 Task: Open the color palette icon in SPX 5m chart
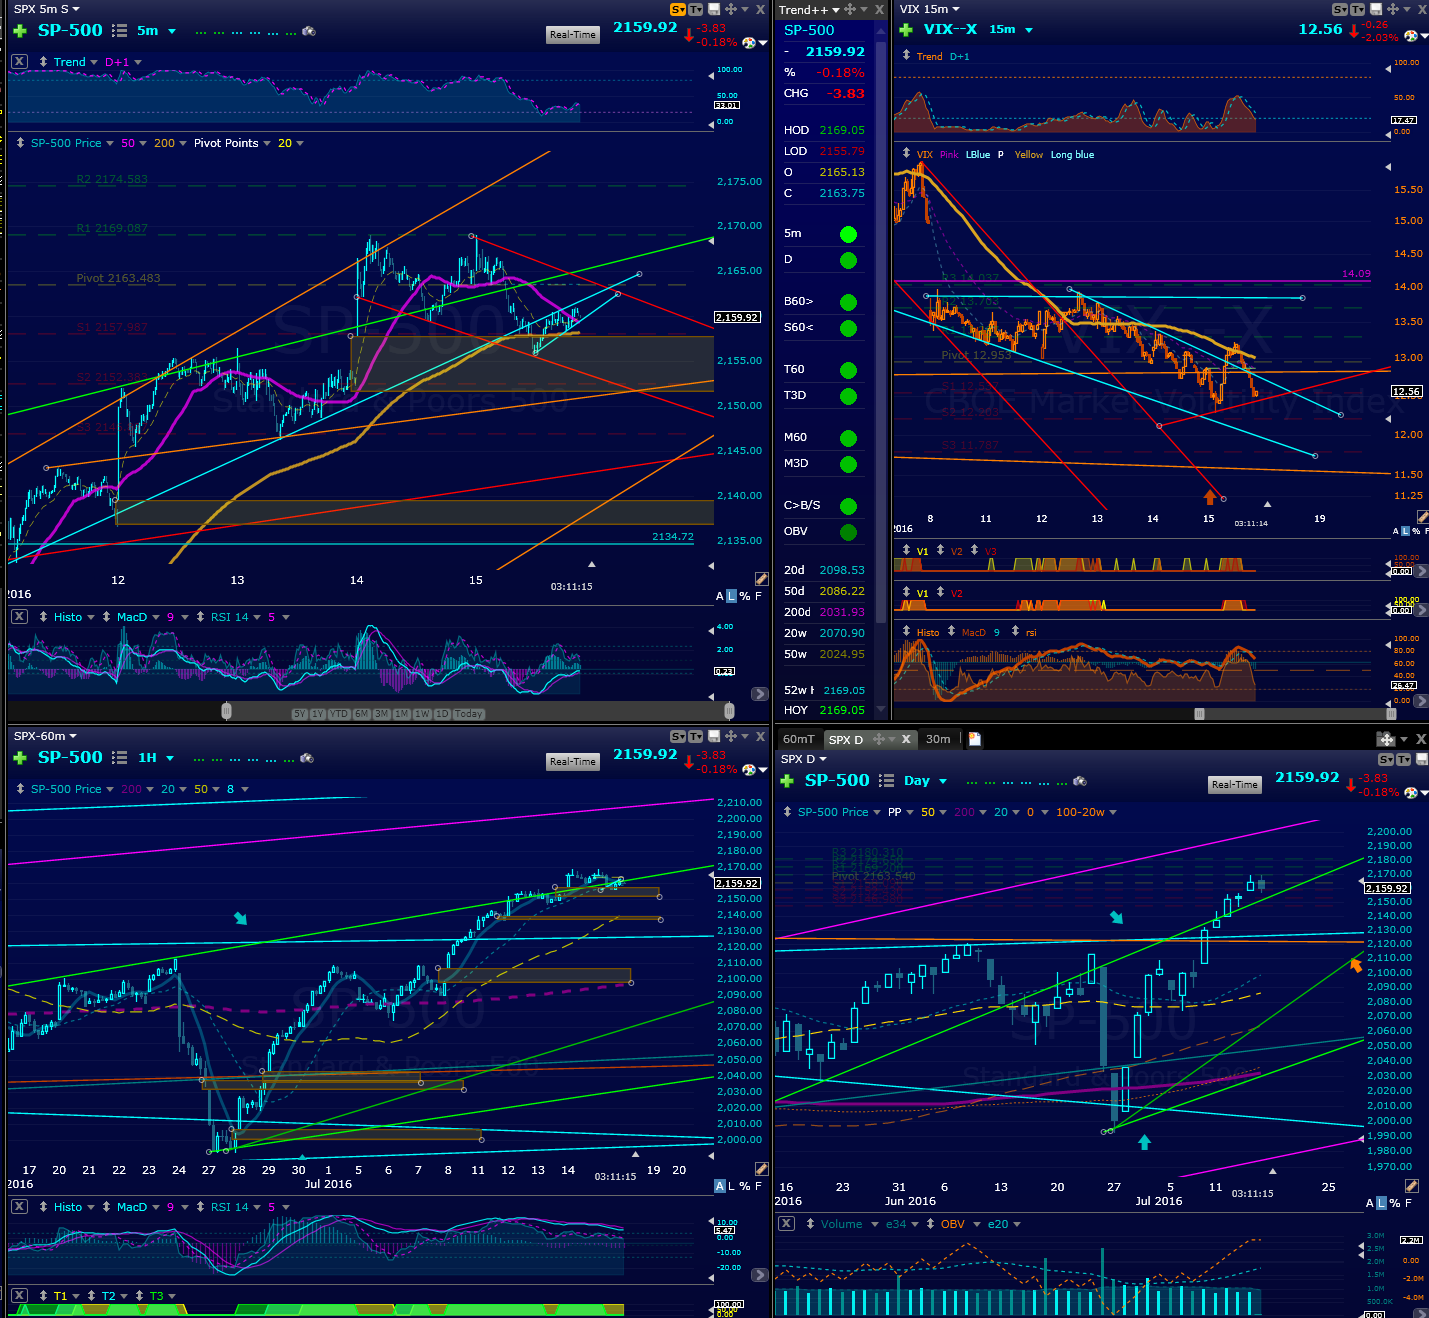pyautogui.click(x=749, y=42)
